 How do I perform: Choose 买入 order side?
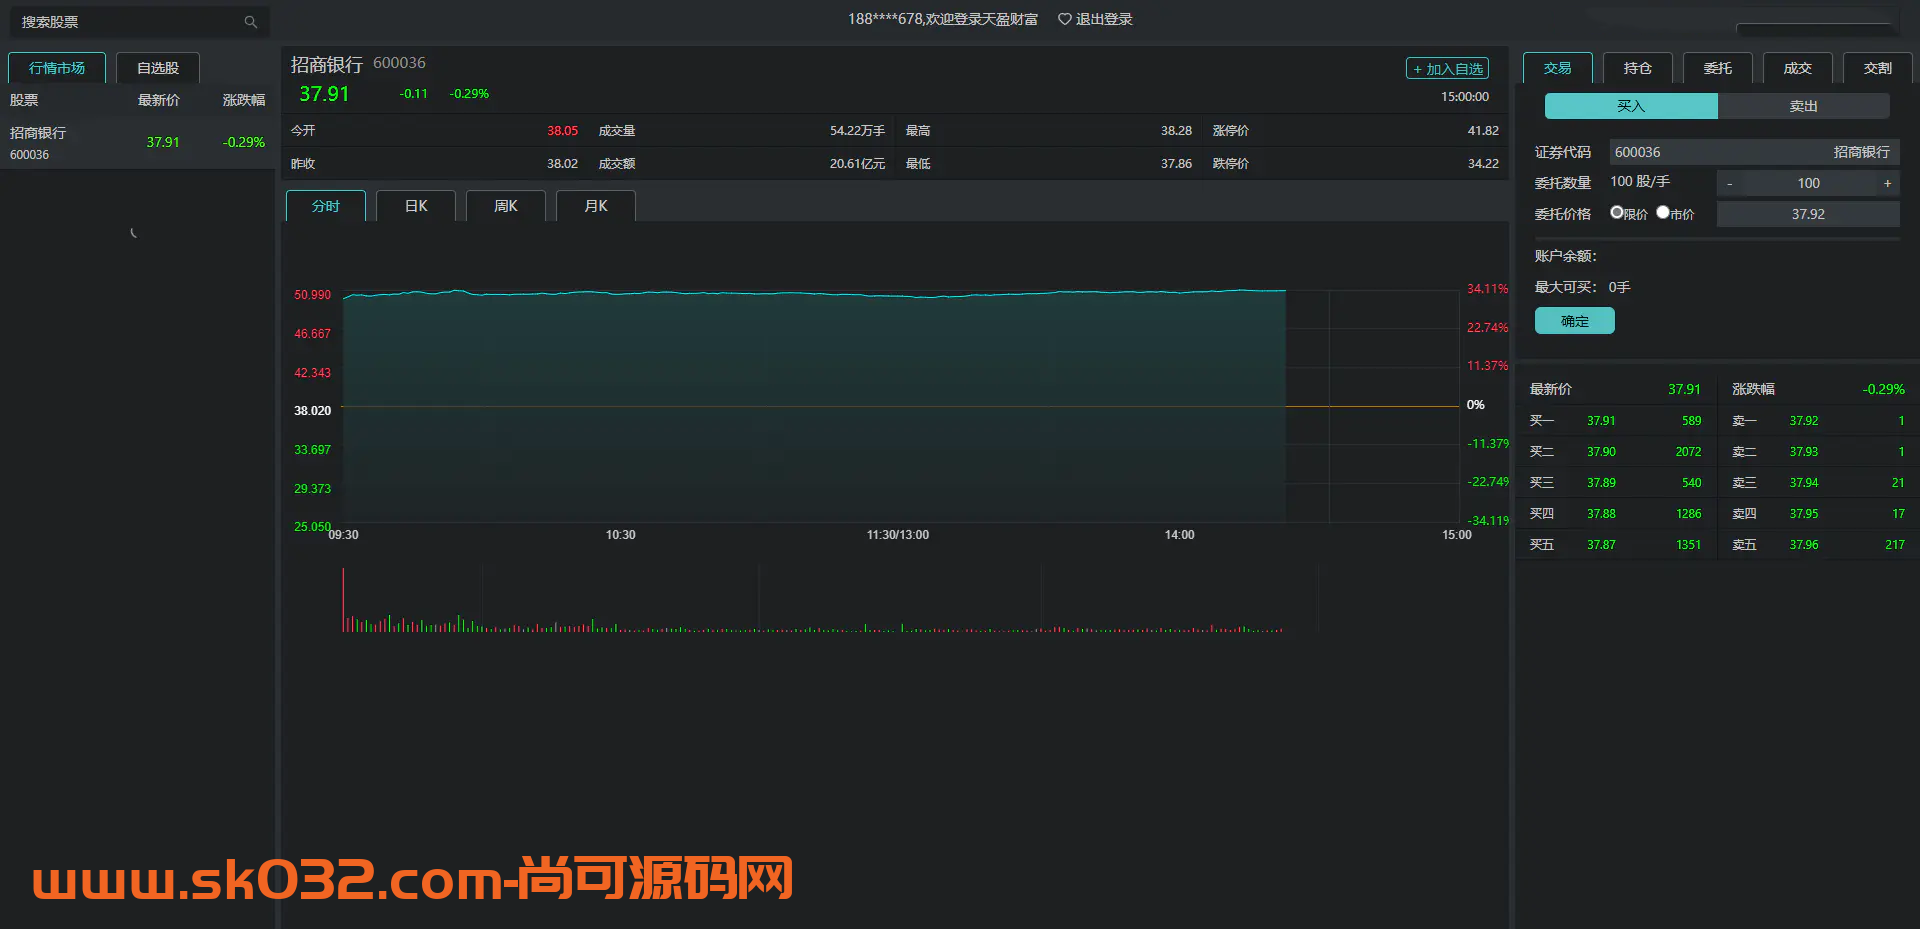tap(1631, 106)
